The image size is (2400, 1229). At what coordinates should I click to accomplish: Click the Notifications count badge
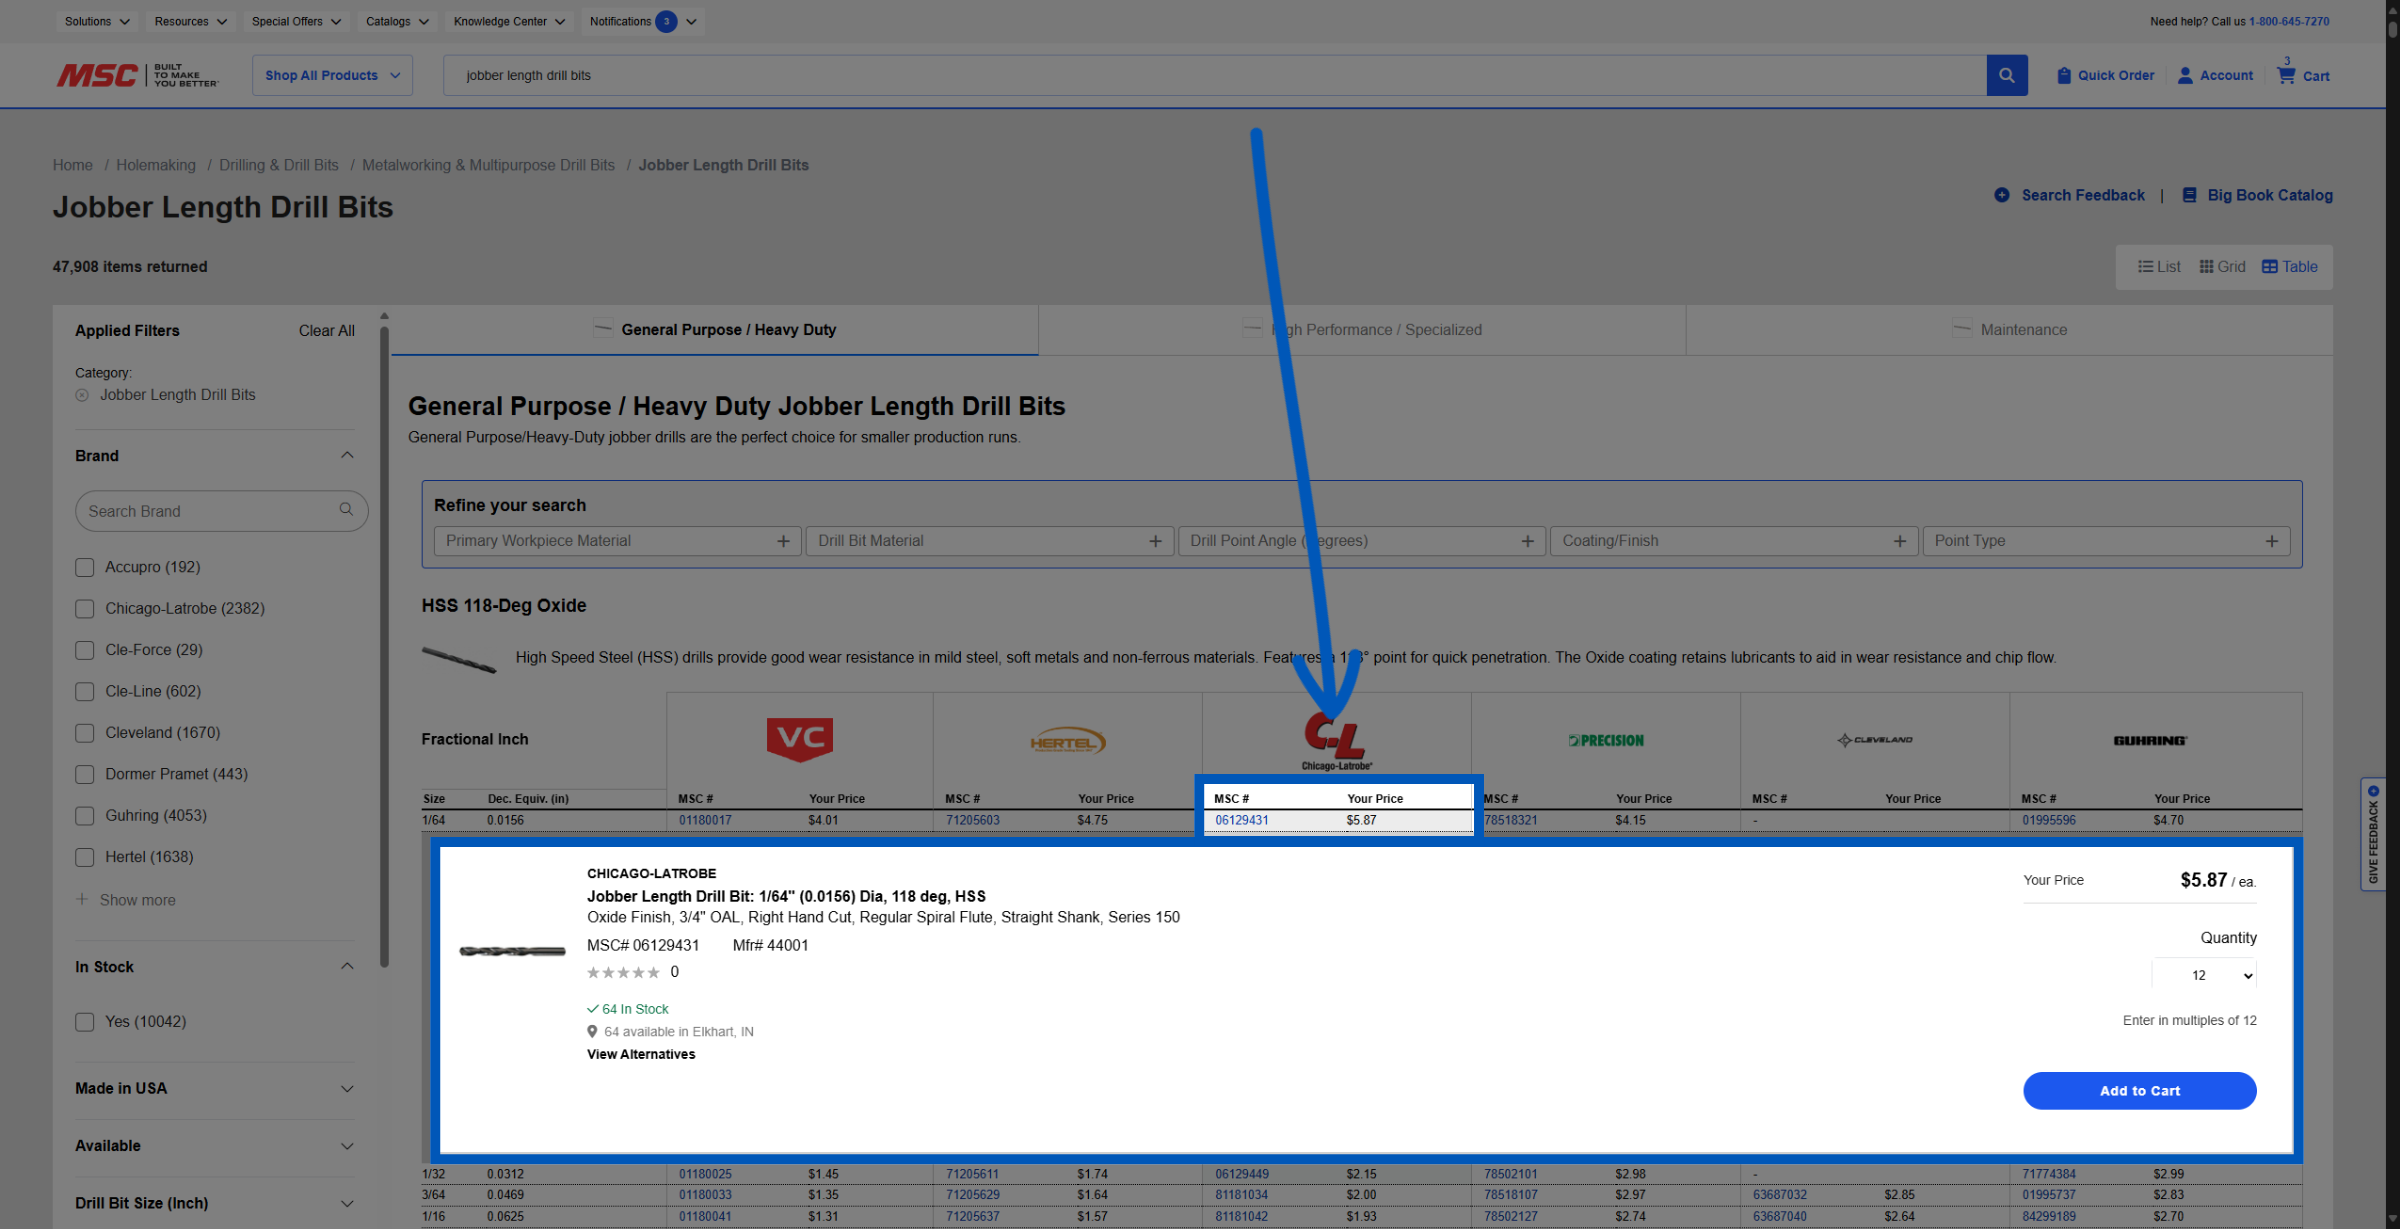pos(666,21)
